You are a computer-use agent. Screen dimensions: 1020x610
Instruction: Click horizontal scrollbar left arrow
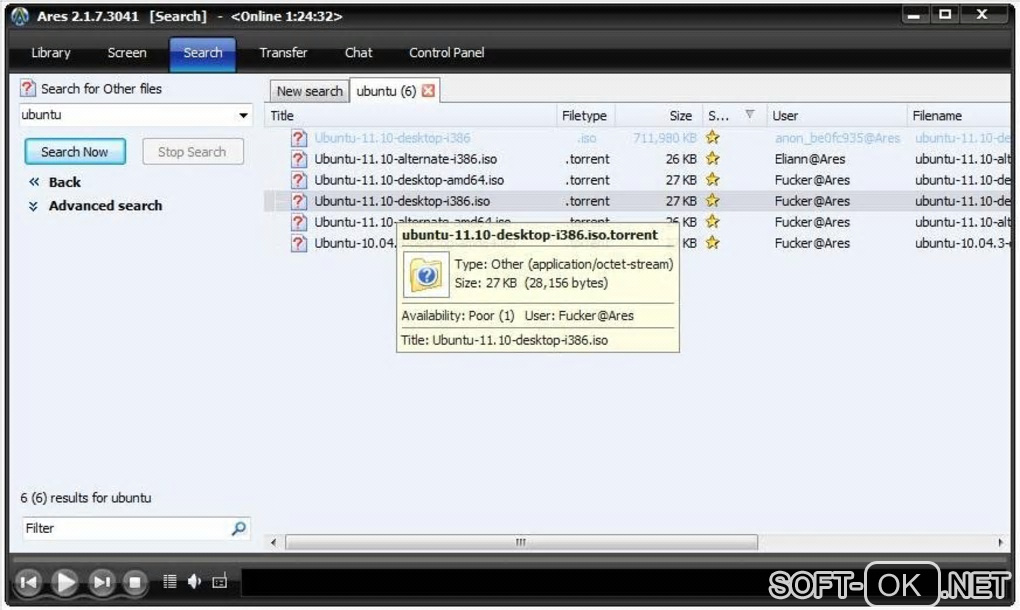click(273, 542)
